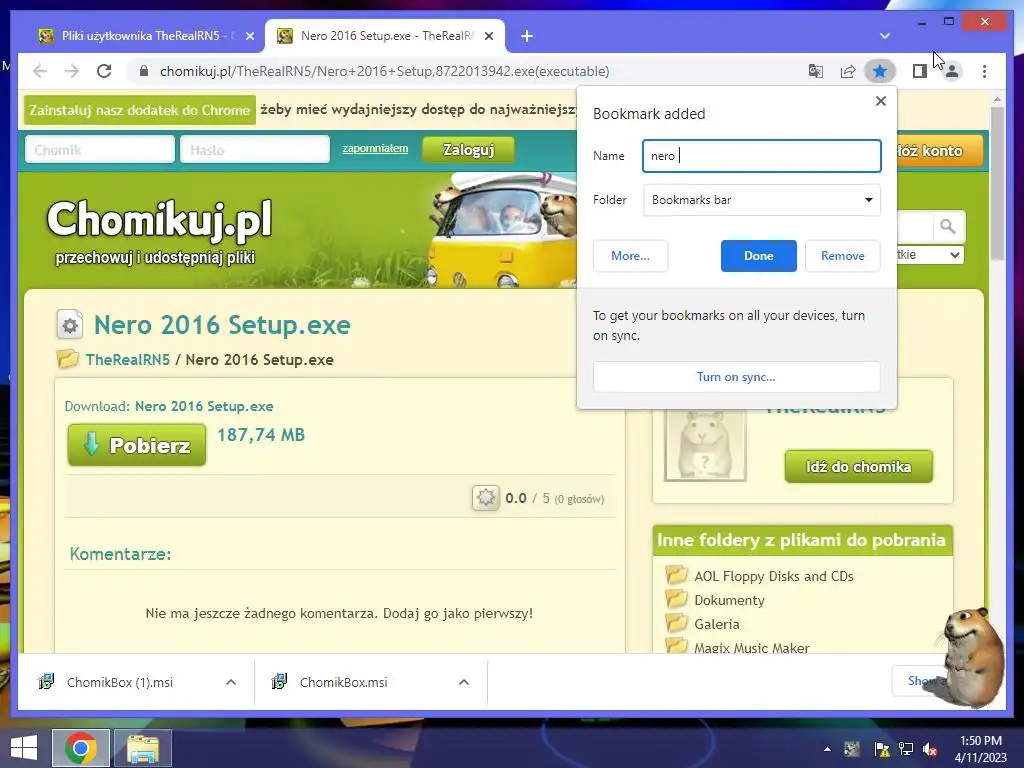Click the rating star icon
The width and height of the screenshot is (1024, 768).
click(485, 498)
